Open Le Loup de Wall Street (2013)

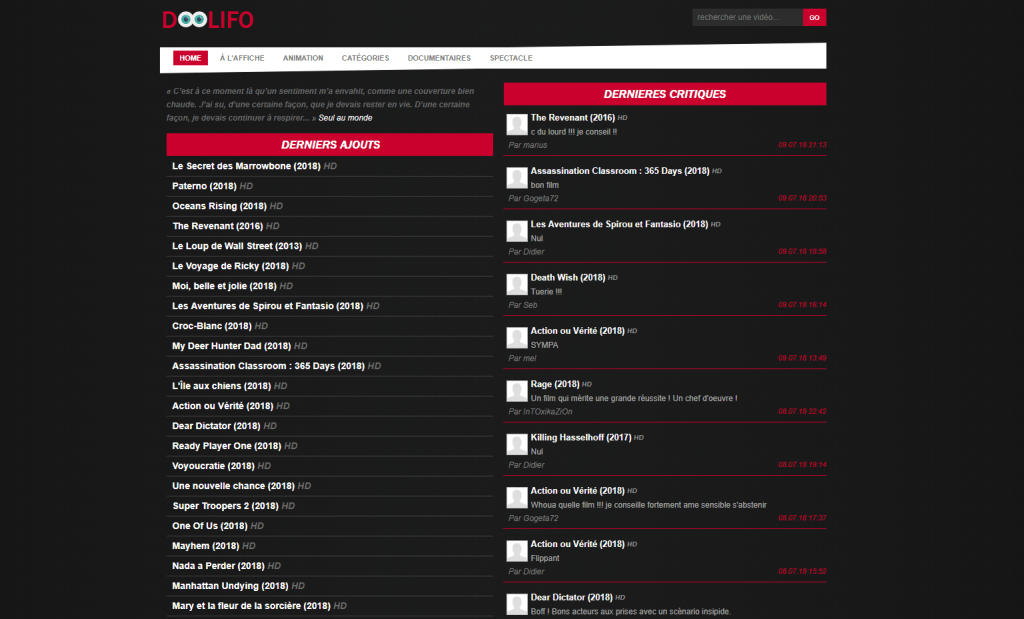237,246
